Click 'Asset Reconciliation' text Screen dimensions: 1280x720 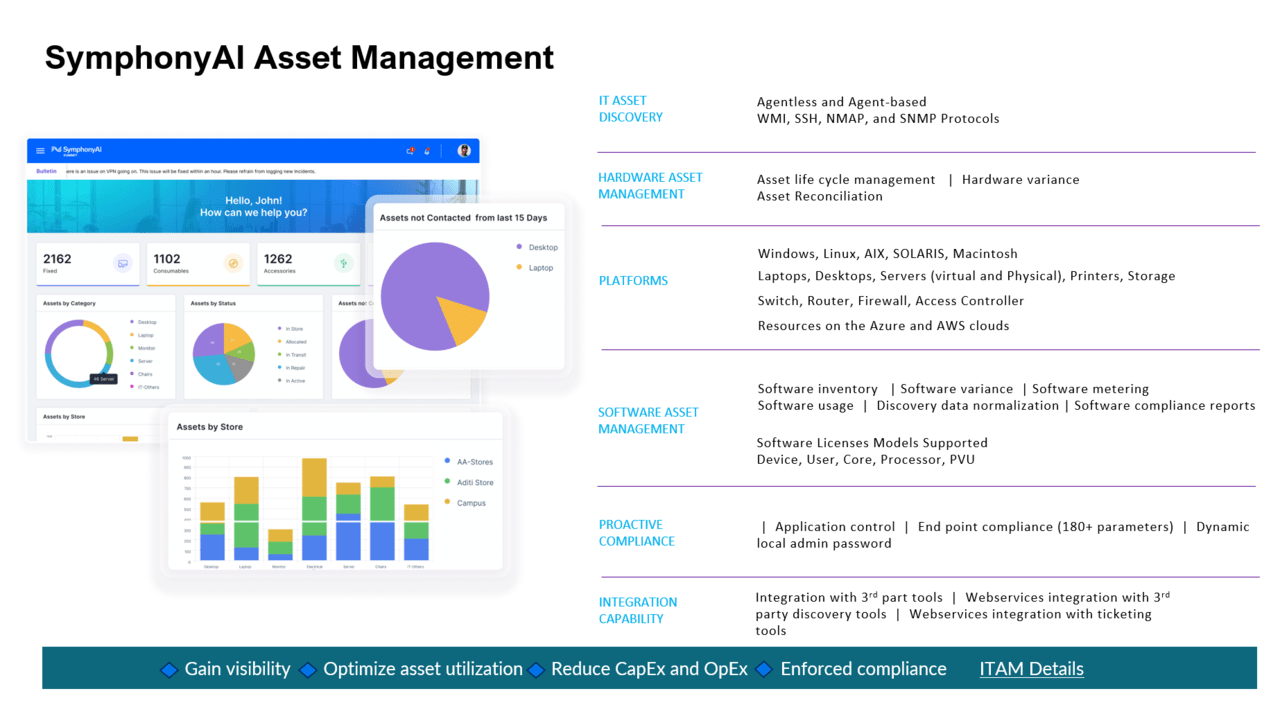click(820, 196)
